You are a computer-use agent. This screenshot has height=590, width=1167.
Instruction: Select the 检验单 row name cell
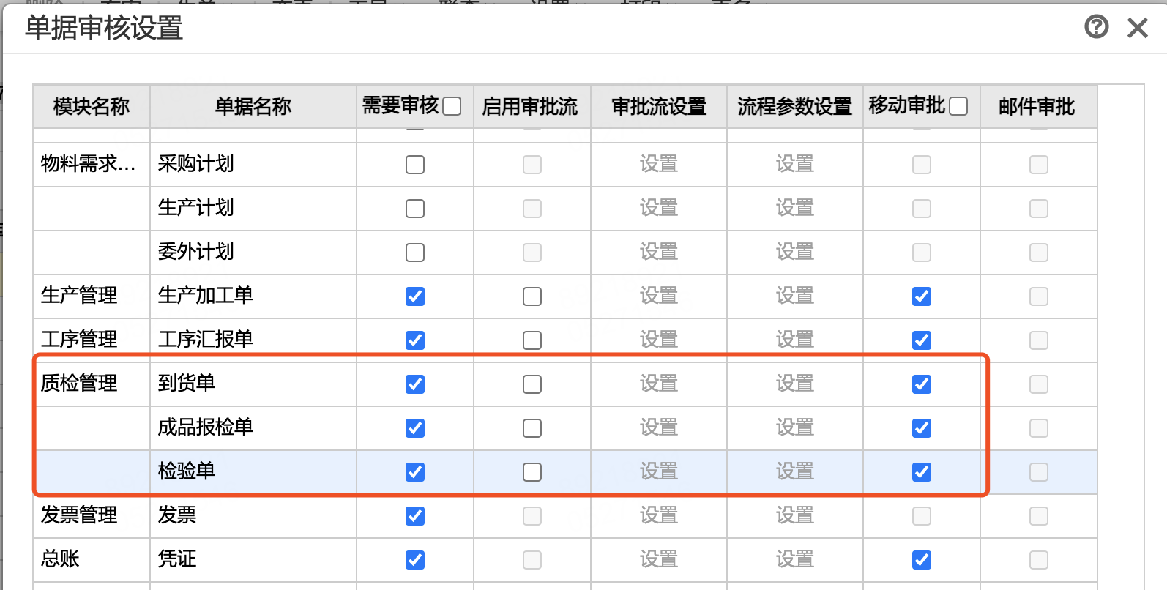click(187, 472)
